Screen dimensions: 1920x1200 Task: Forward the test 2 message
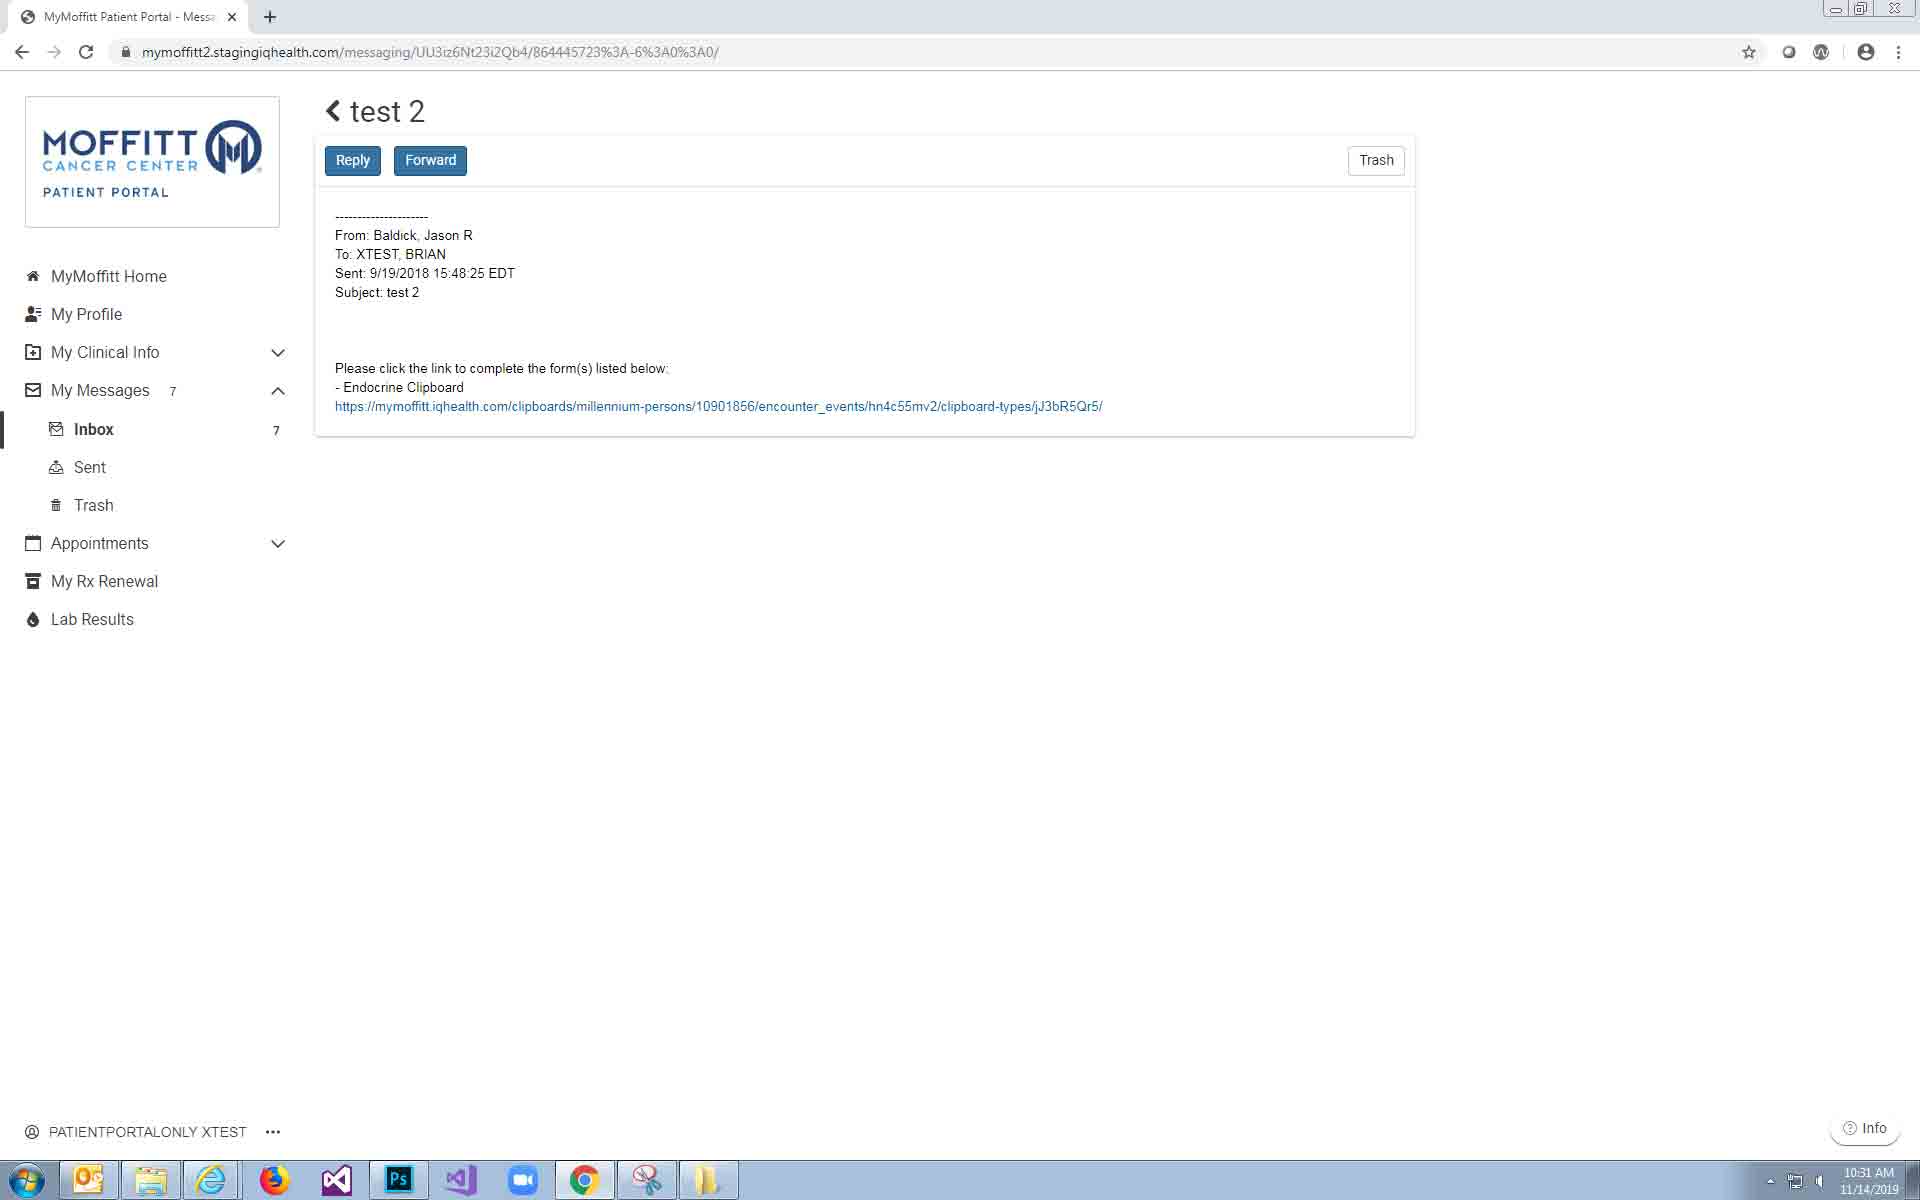[x=430, y=160]
